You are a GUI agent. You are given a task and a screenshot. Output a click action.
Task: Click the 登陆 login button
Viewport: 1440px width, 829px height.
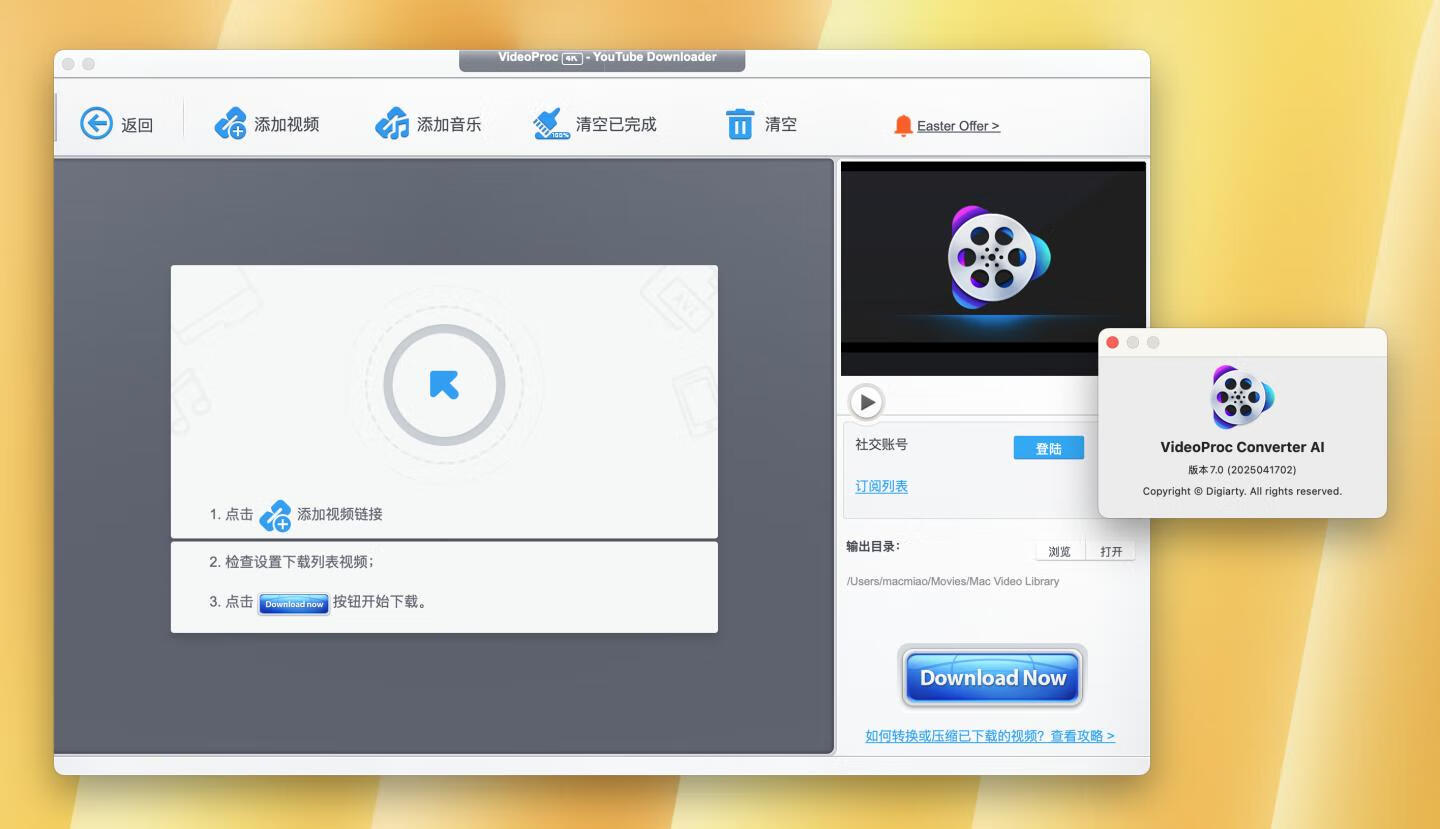[x=1048, y=448]
